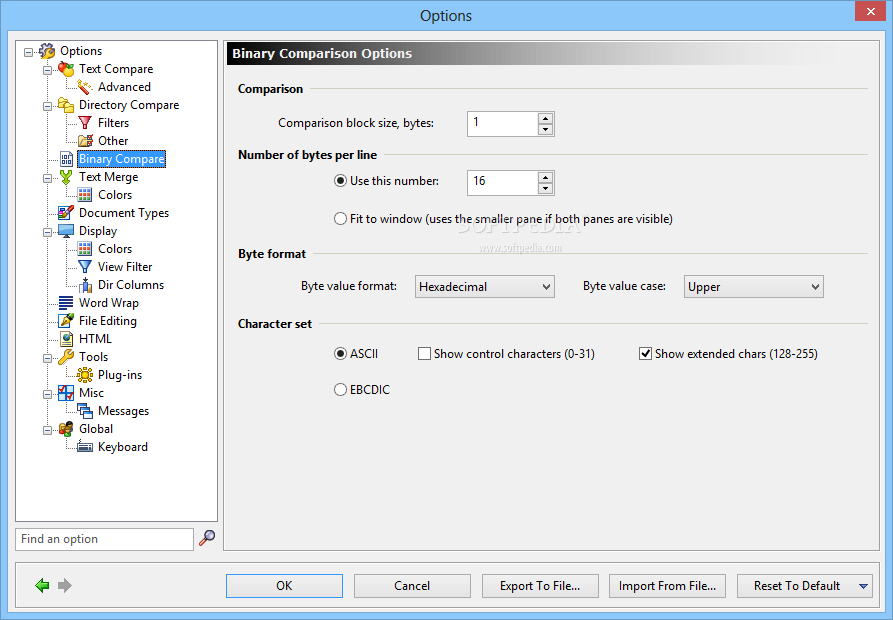Click the Word Wrap lines icon
This screenshot has width=893, height=620.
pyautogui.click(x=66, y=303)
